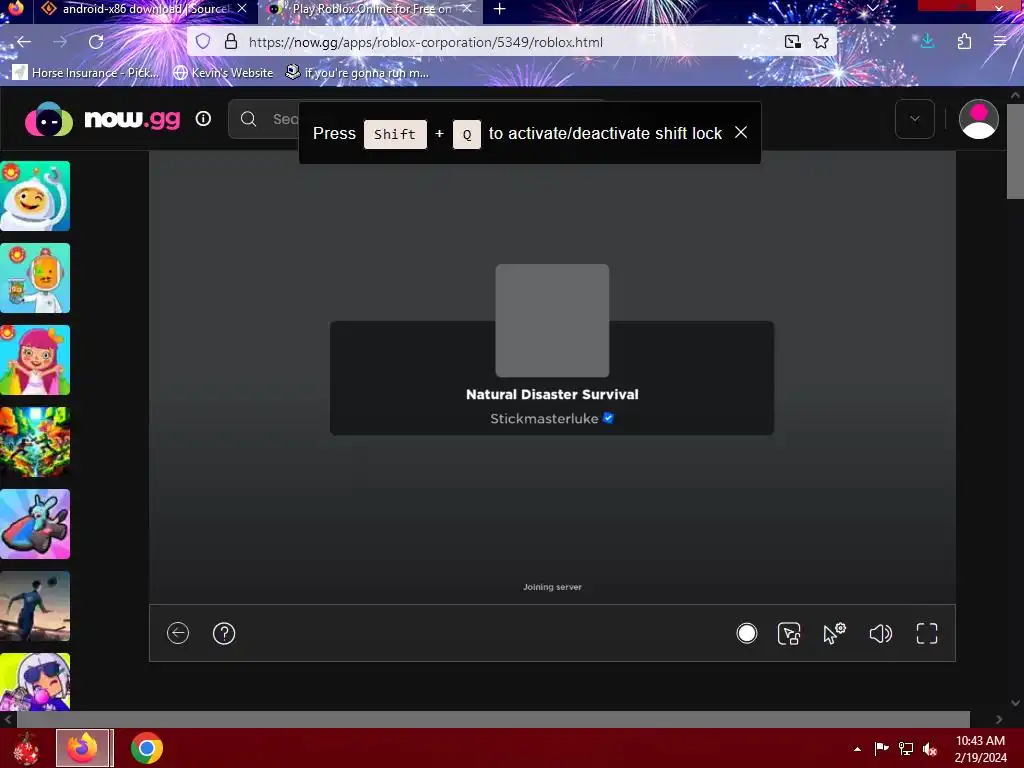Screen dimensions: 1024x768
Task: Open the bubblegum girl game thumbnail
Action: 35,681
